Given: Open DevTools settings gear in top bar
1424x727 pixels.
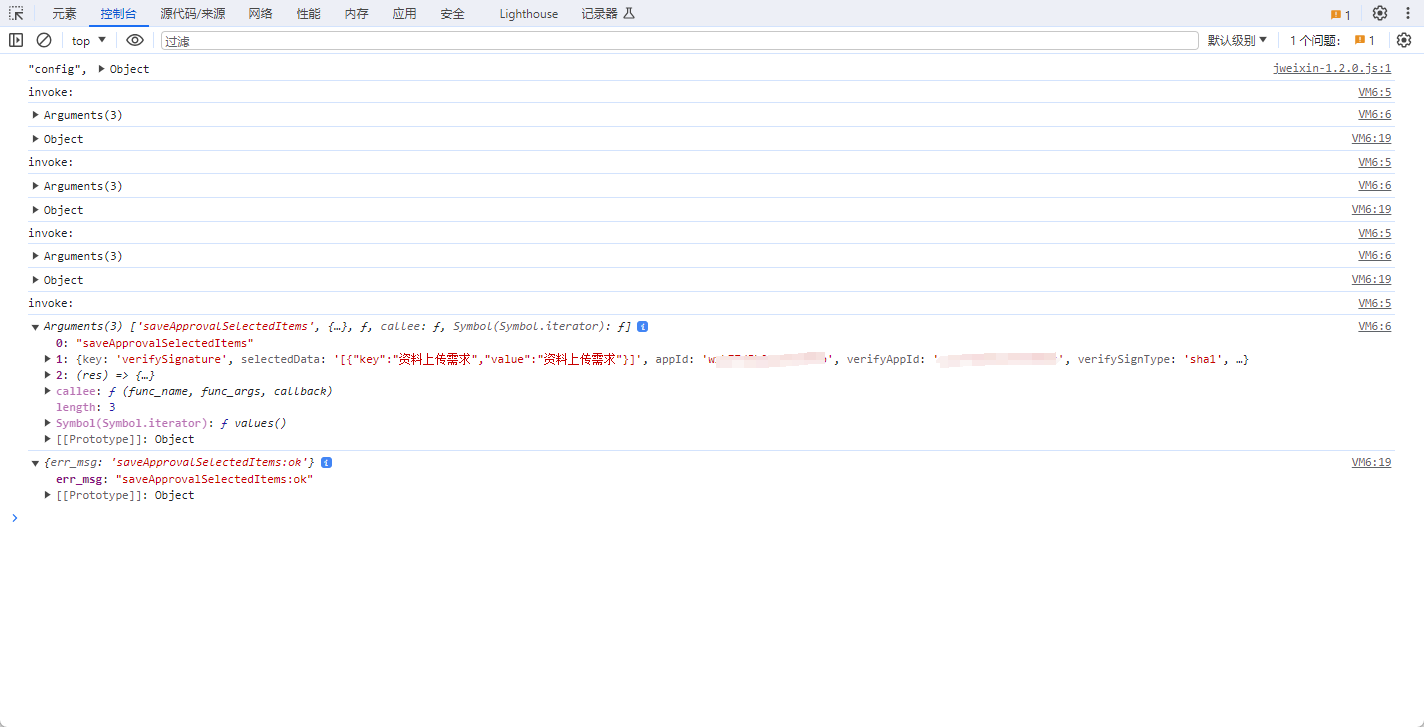Looking at the screenshot, I should [1380, 14].
